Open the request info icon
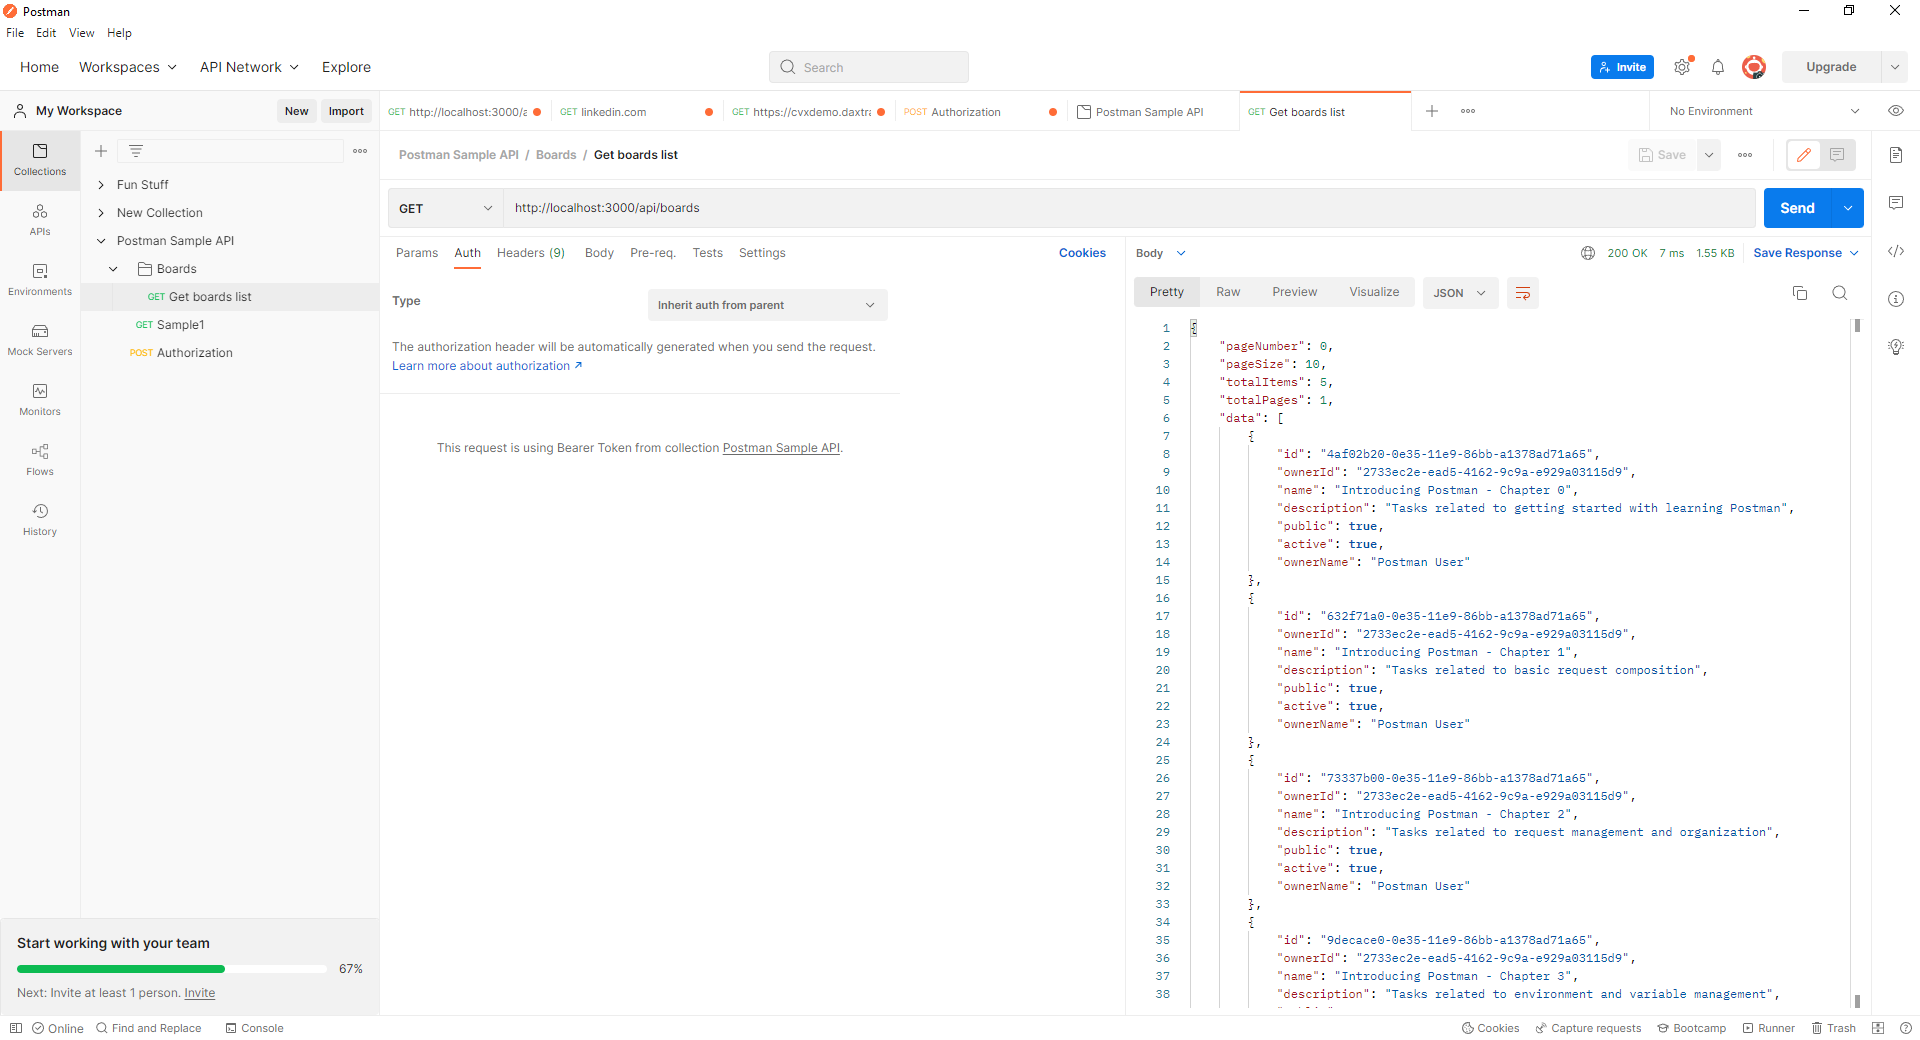Viewport: 1920px width, 1040px height. pos(1896,299)
